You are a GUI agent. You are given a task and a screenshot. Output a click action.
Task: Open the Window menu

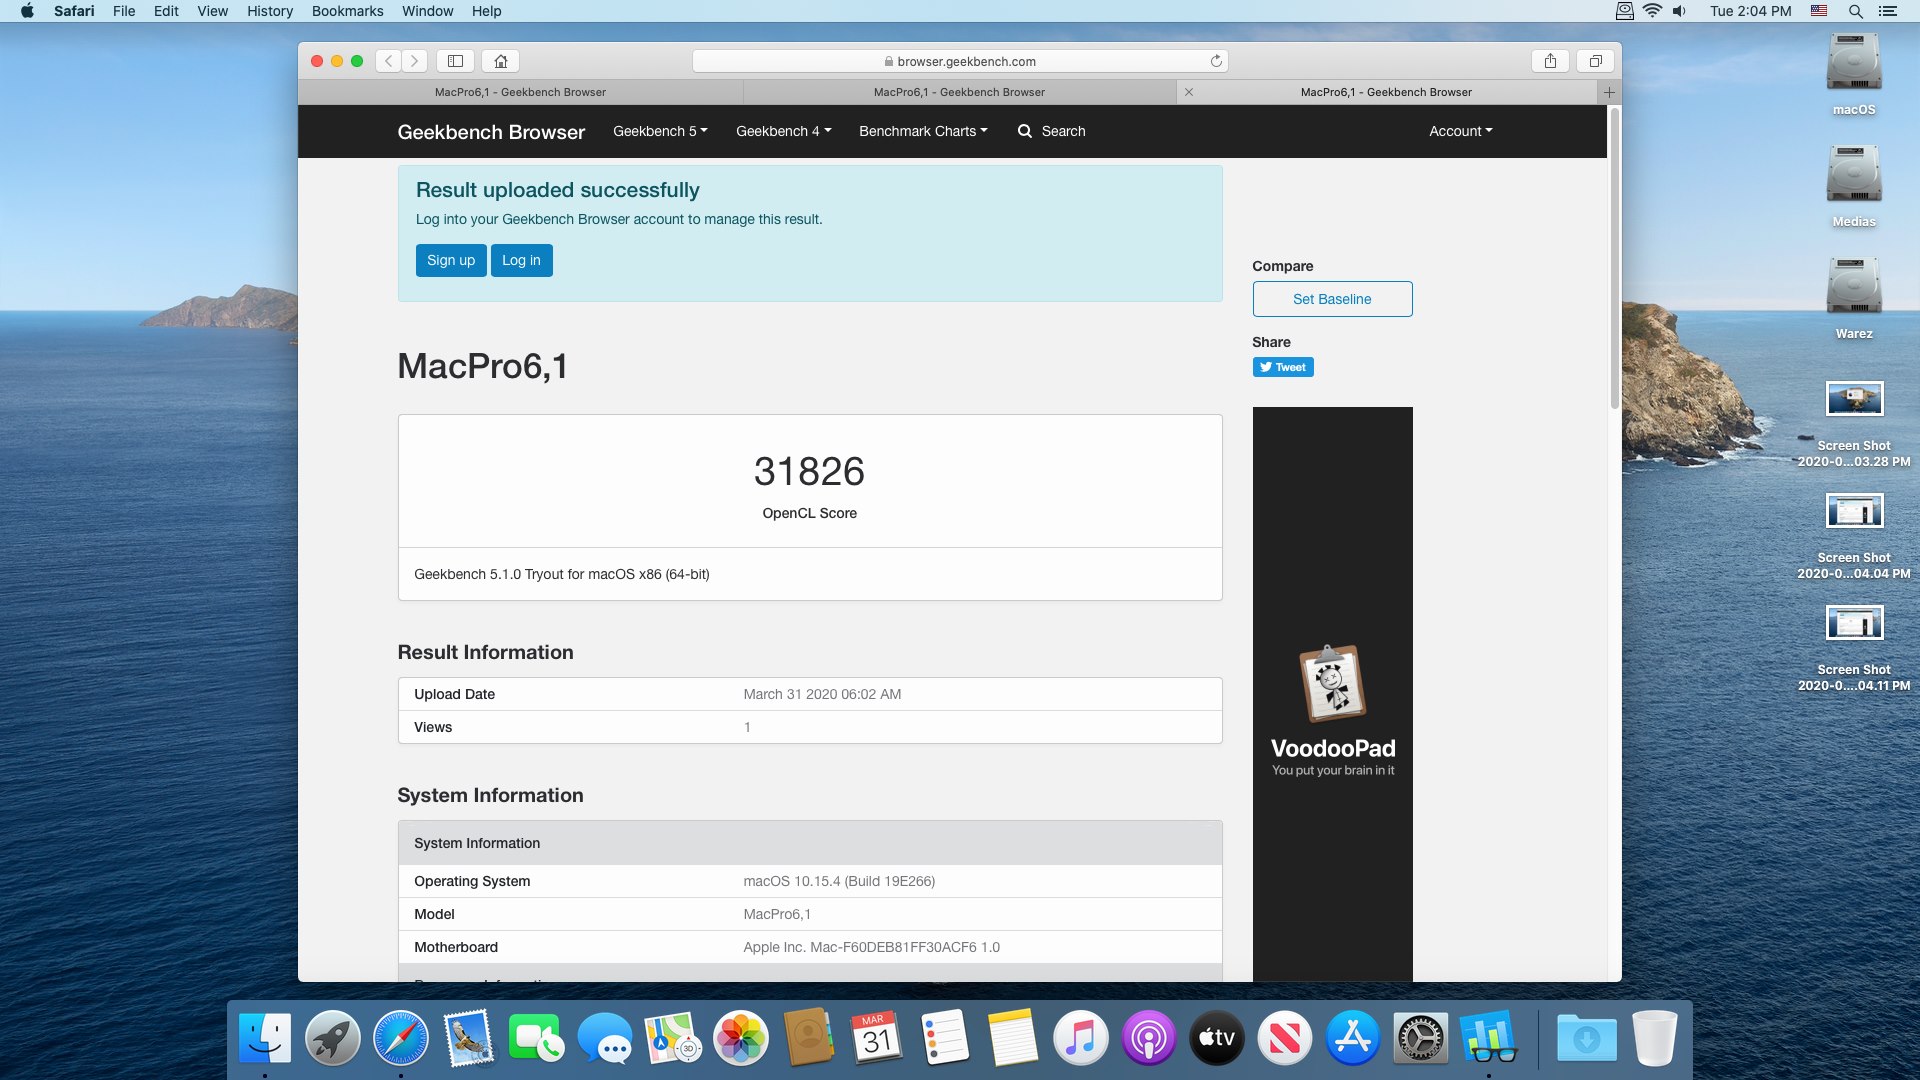(x=428, y=11)
